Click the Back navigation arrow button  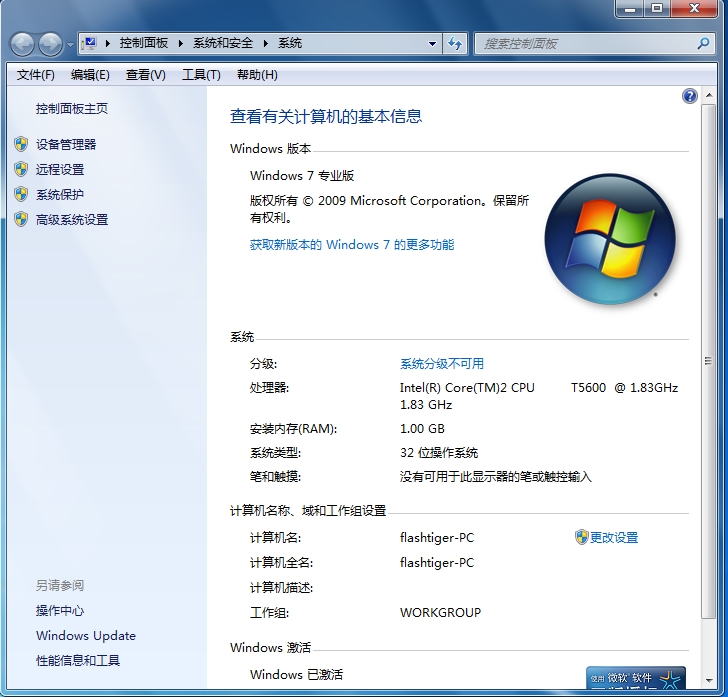pos(22,45)
